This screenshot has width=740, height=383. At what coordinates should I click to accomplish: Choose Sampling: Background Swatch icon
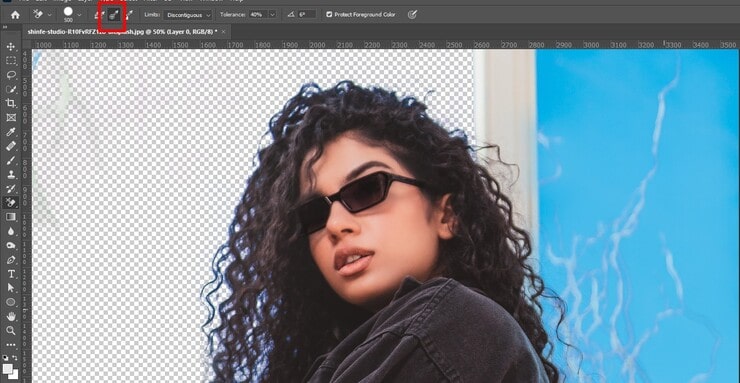click(128, 15)
